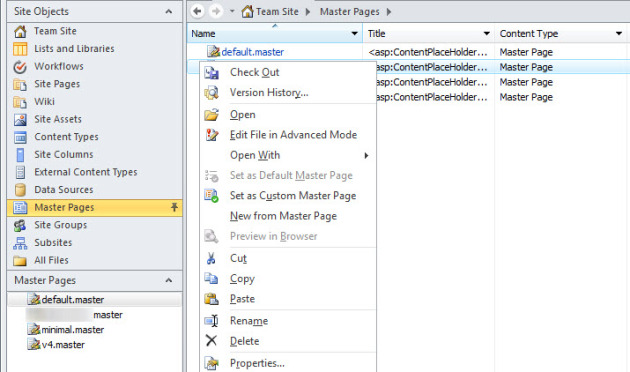
Task: Open the navigation history dropdown arrow
Action: click(232, 11)
